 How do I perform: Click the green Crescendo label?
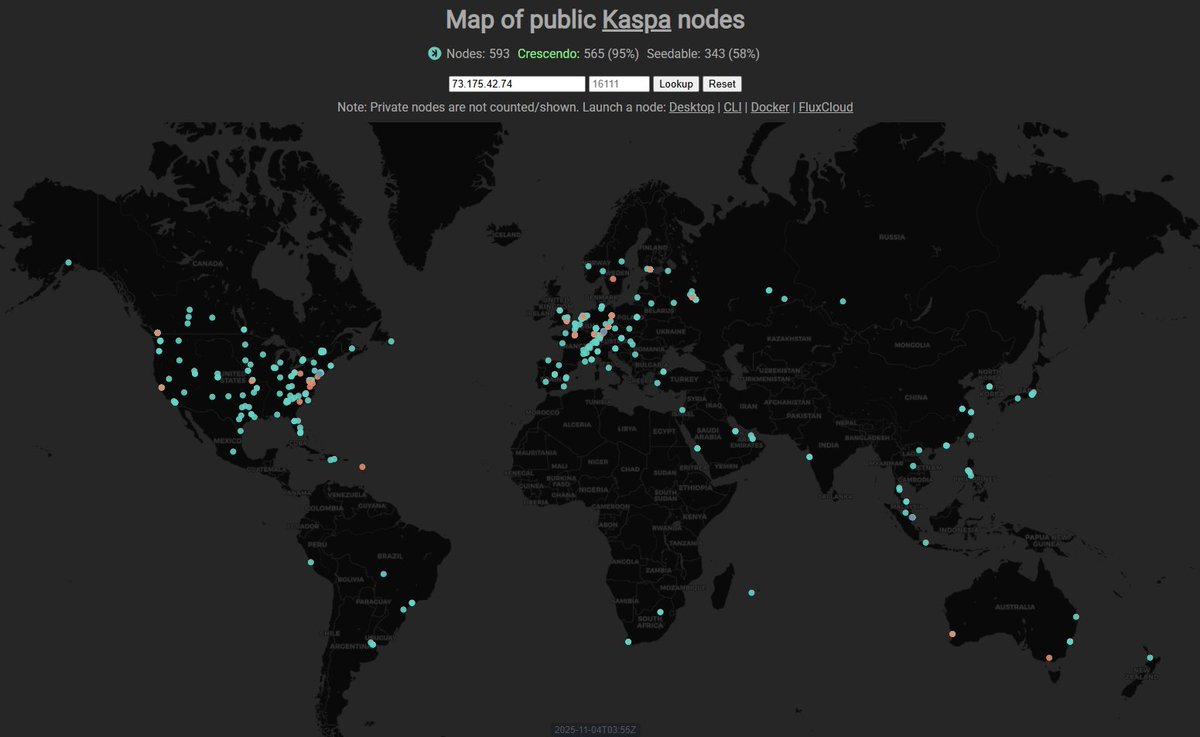tap(548, 54)
